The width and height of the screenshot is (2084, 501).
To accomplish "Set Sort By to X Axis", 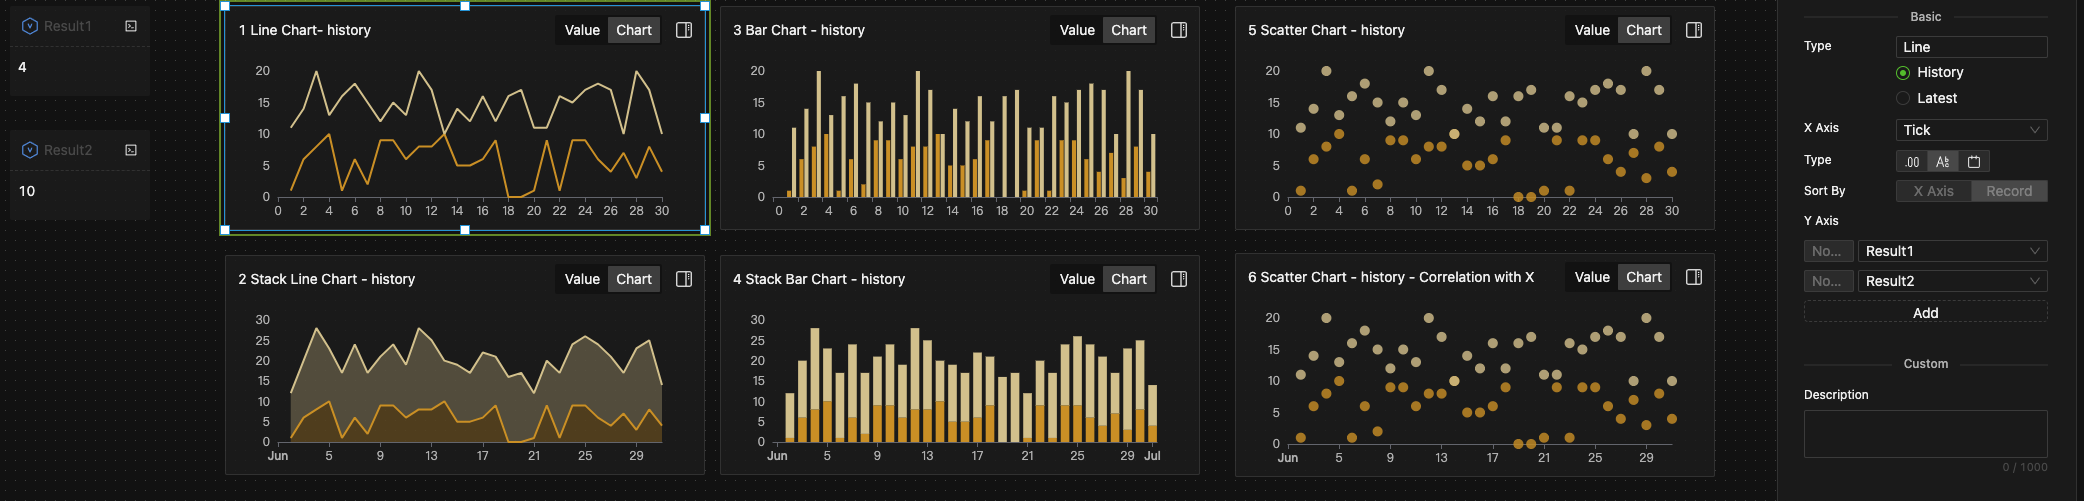I will [x=1933, y=191].
